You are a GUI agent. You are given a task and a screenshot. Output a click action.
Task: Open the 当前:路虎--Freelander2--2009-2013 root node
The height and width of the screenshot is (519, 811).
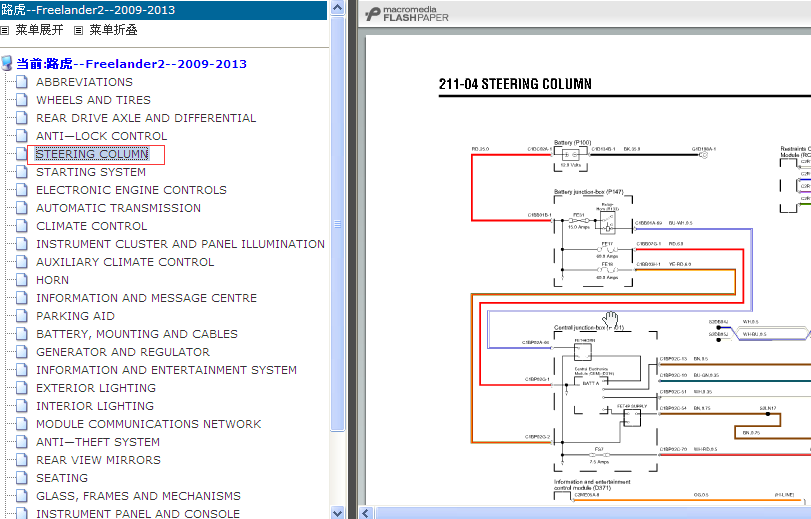click(131, 64)
